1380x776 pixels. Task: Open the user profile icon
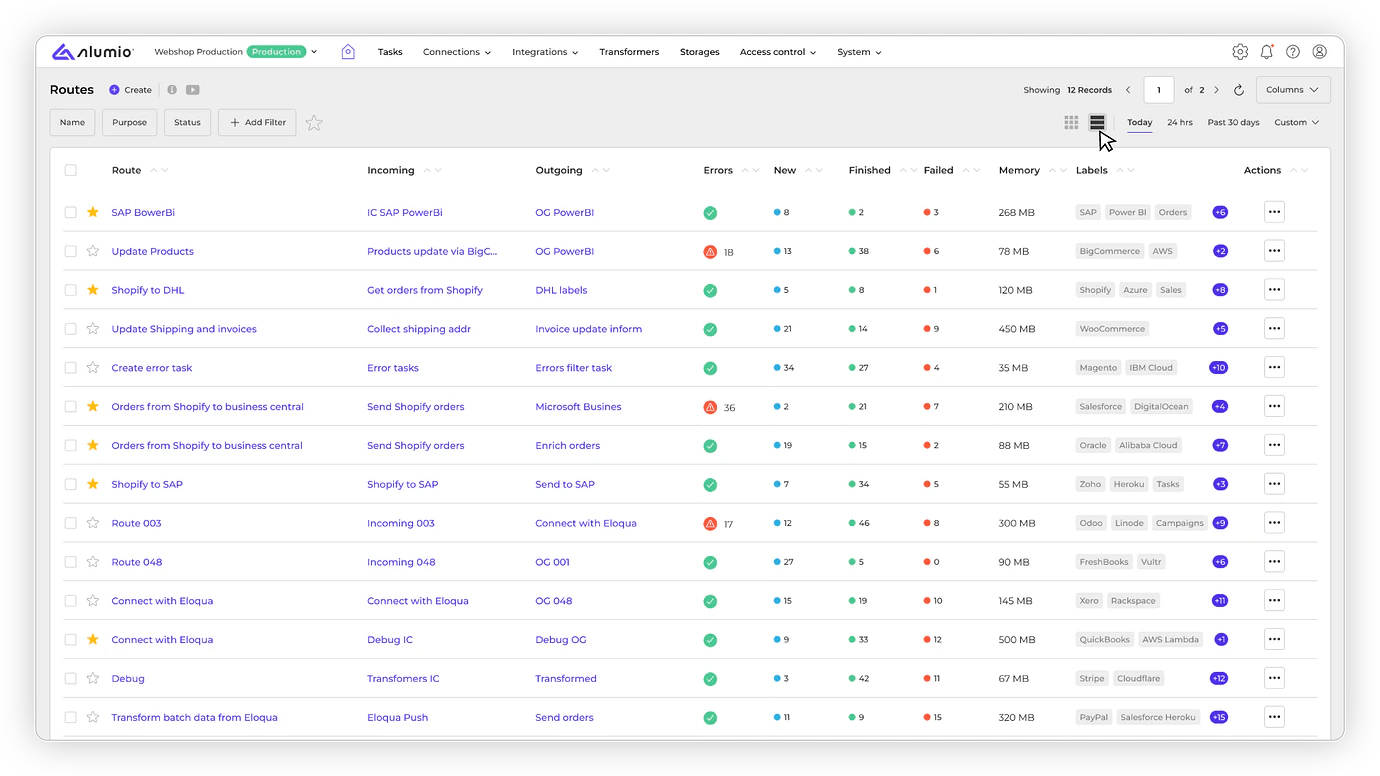click(x=1320, y=52)
